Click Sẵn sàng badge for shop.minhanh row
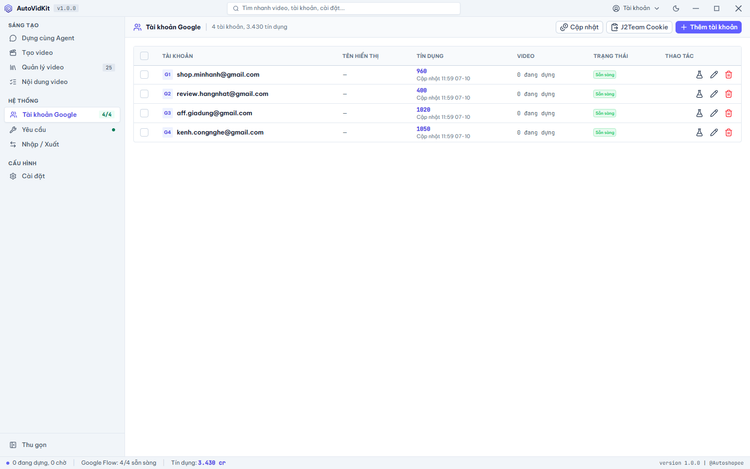The width and height of the screenshot is (750, 469). pyautogui.click(x=605, y=75)
